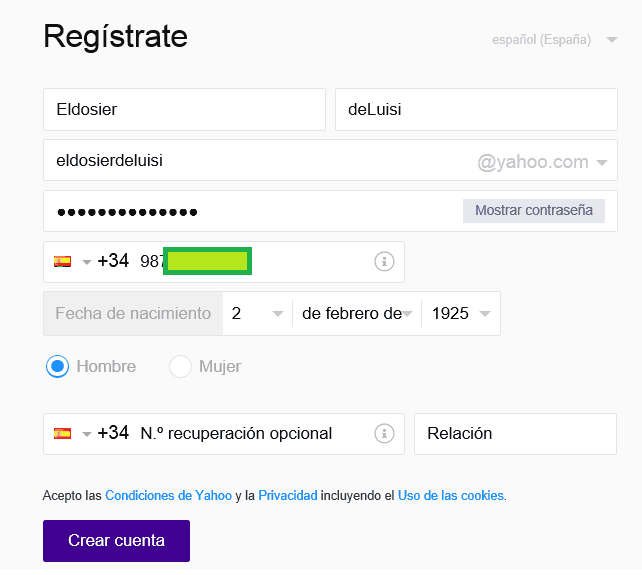Viewport: 642px width, 575px height.
Task: Open the birth day dropdown showing 2
Action: click(x=256, y=313)
